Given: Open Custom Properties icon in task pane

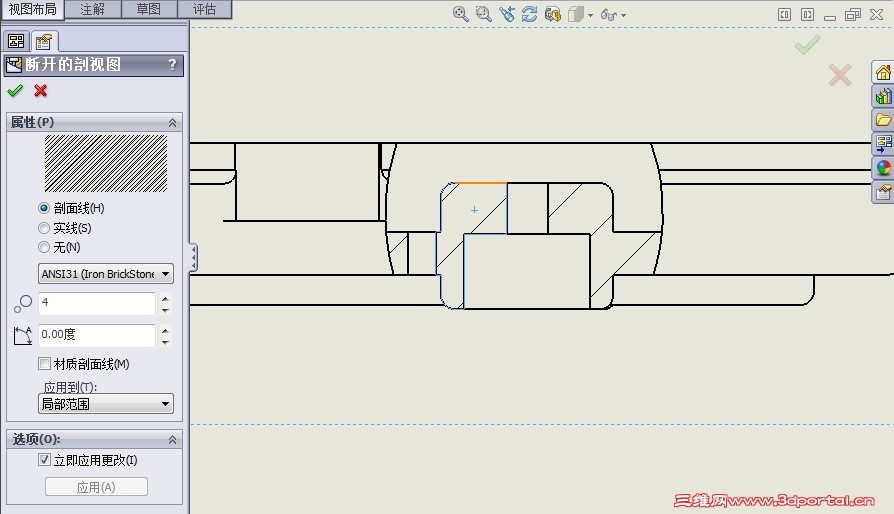Looking at the screenshot, I should click(883, 192).
